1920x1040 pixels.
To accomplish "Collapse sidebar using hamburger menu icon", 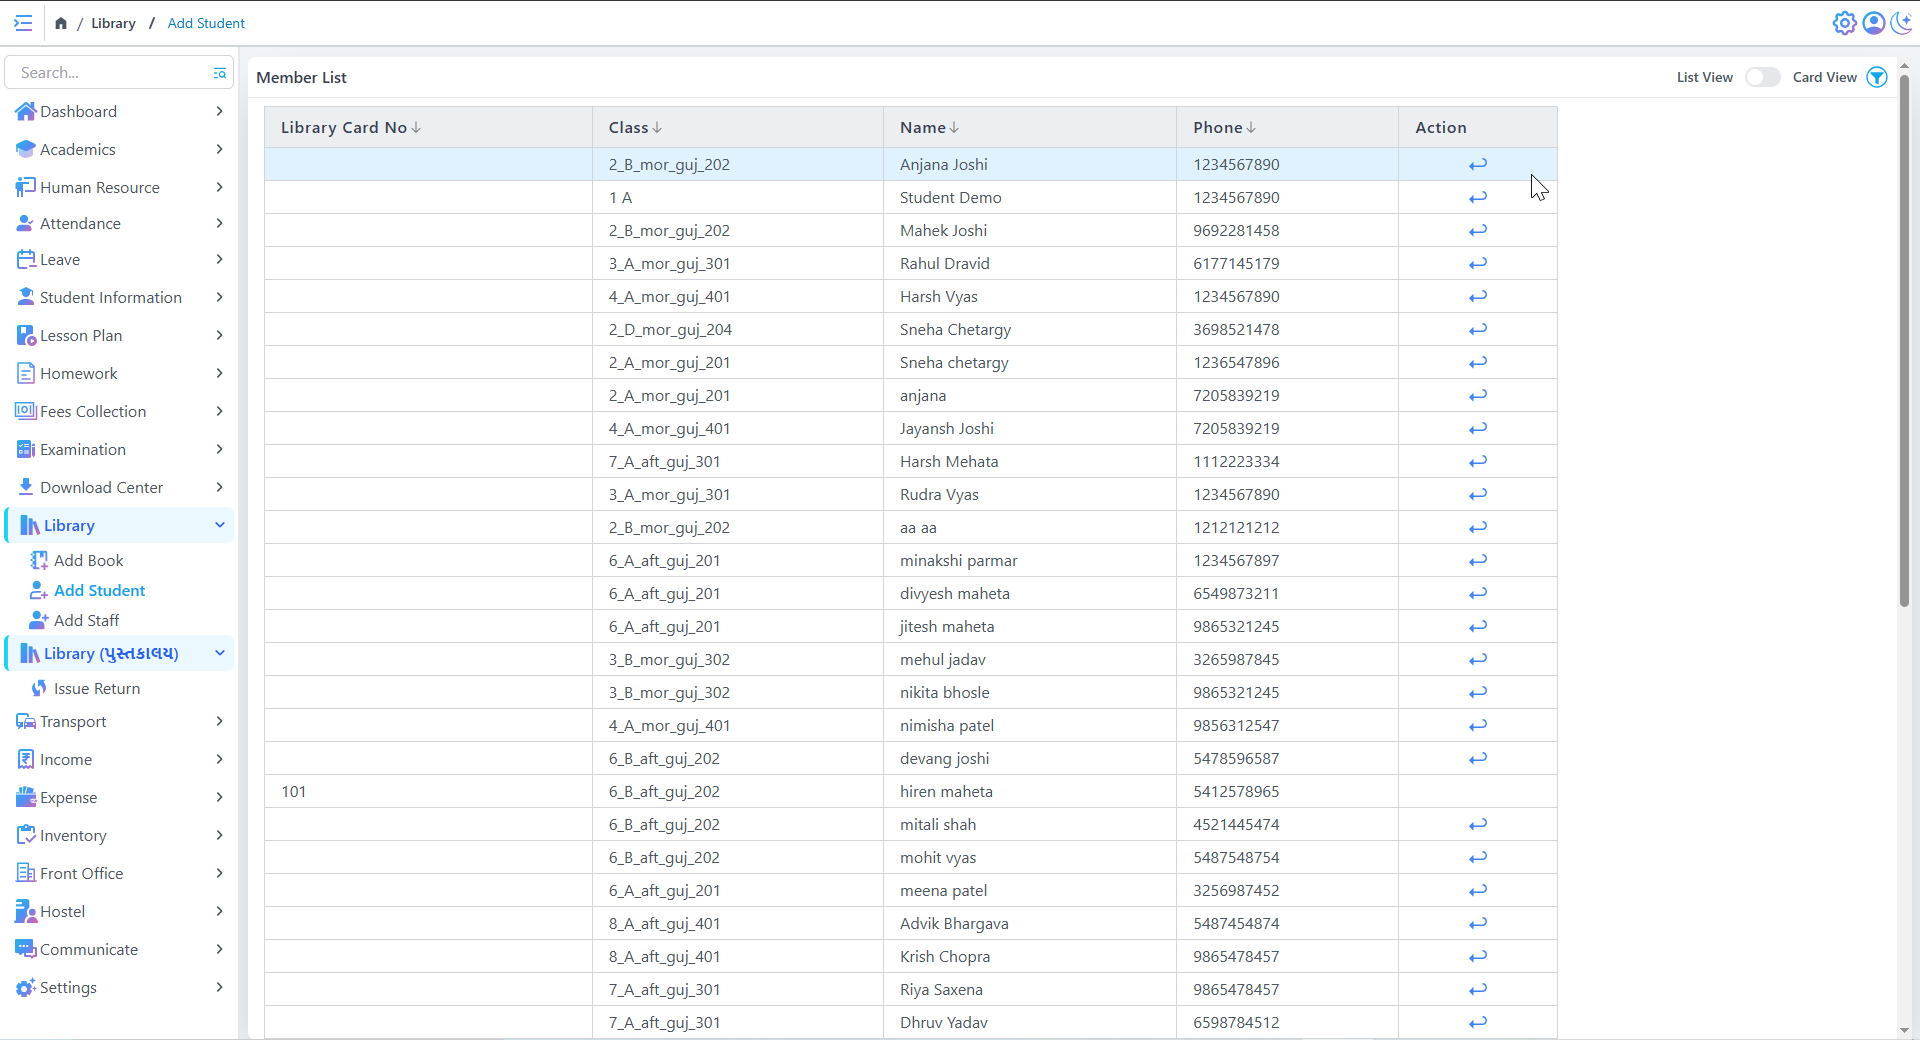I will pos(23,23).
